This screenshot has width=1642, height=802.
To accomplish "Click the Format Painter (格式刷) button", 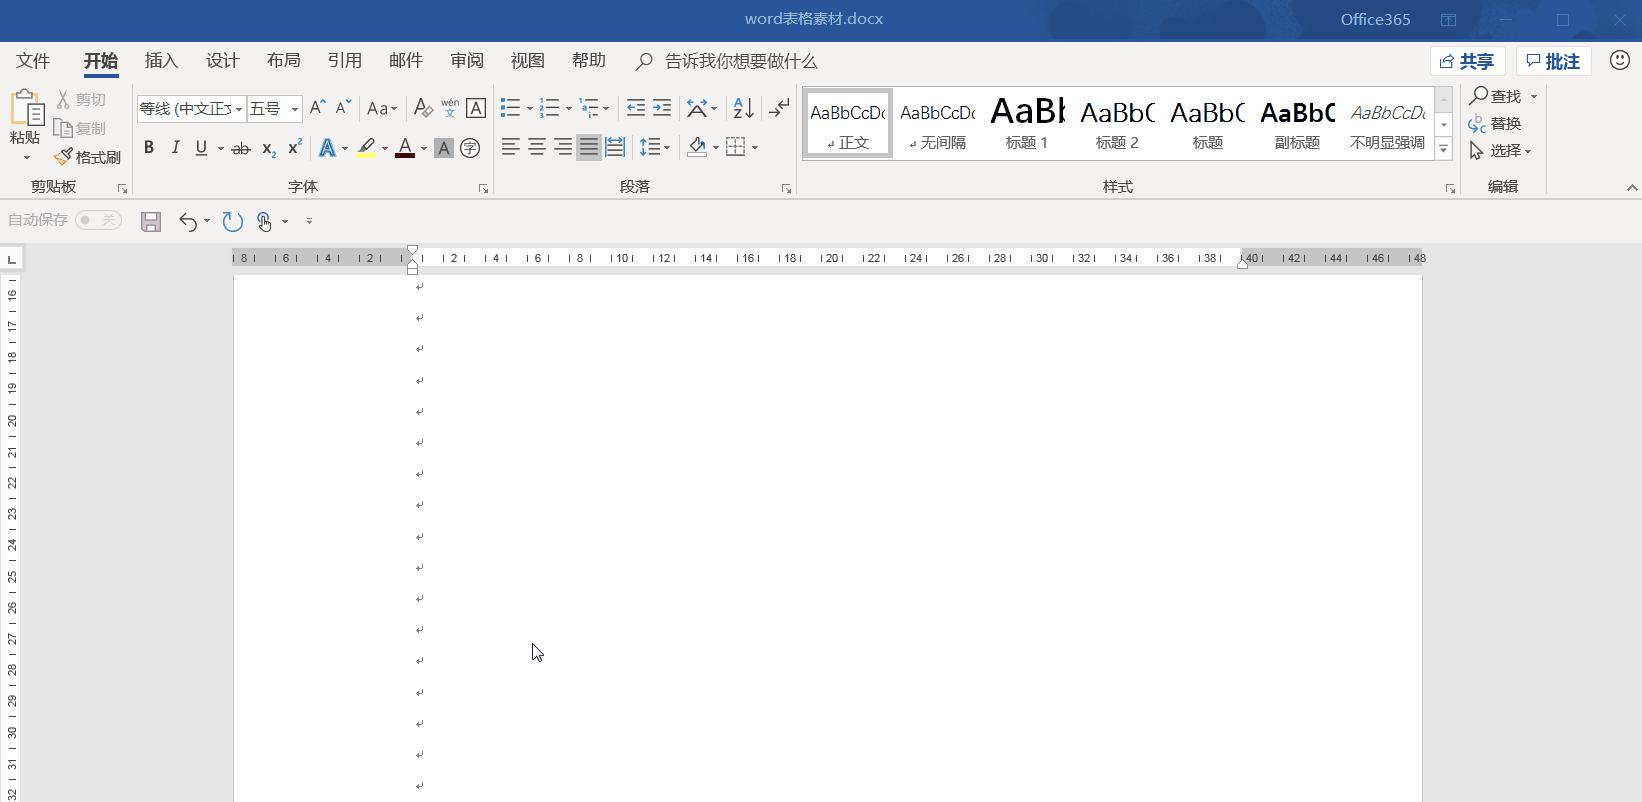I will pos(88,157).
